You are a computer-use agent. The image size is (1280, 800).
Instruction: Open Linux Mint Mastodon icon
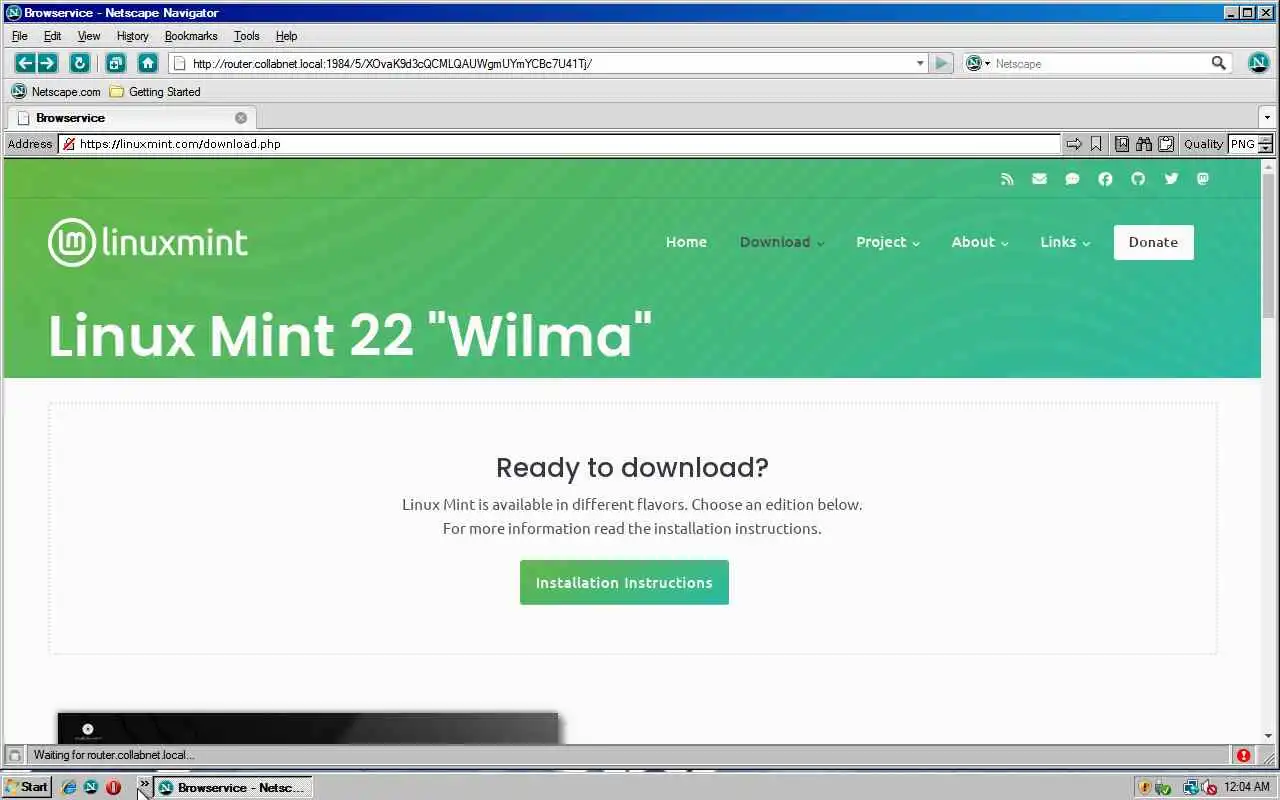click(1203, 179)
